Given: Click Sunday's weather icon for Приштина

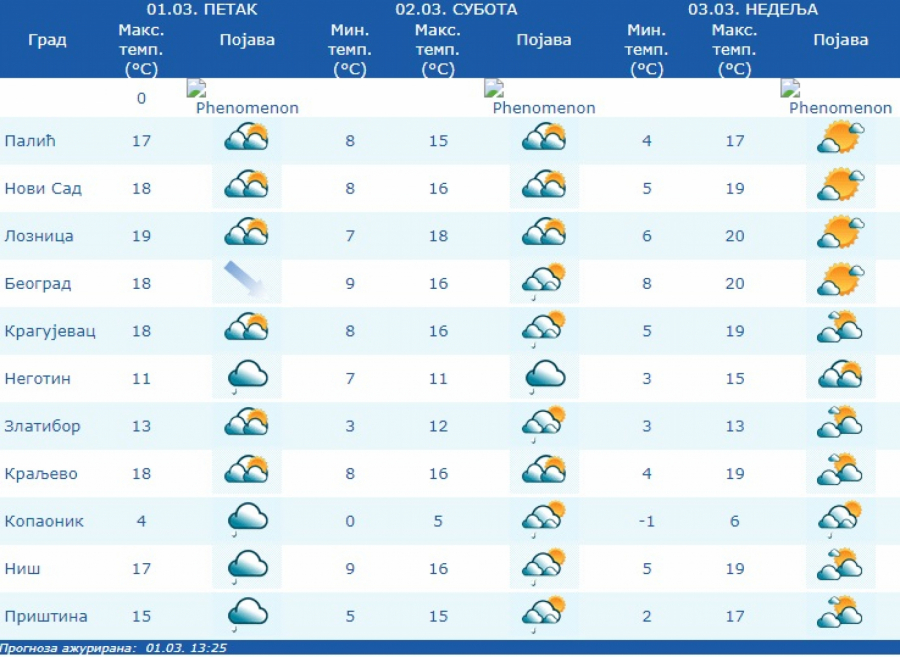Looking at the screenshot, I should [840, 613].
